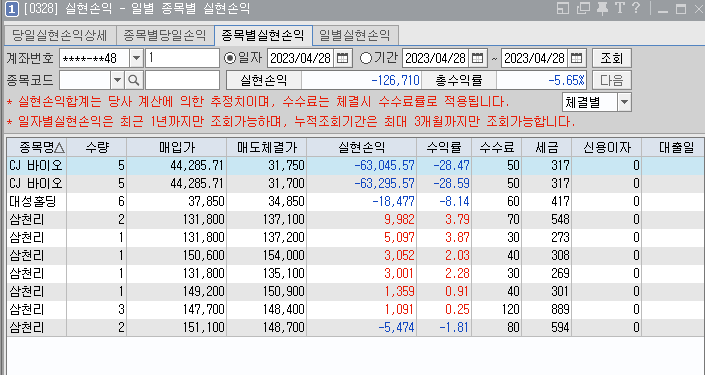
Task: Open calendar for the 일자 date field
Action: [343, 58]
